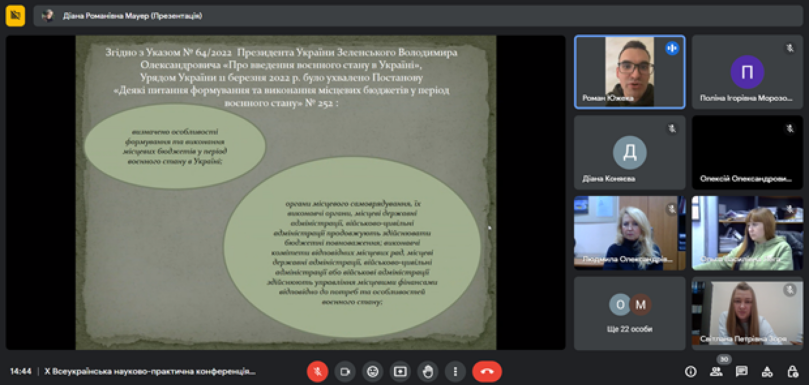Image resolution: width=809 pixels, height=385 pixels.
Task: Select the Діана Конєва participant tile
Action: coord(629,152)
